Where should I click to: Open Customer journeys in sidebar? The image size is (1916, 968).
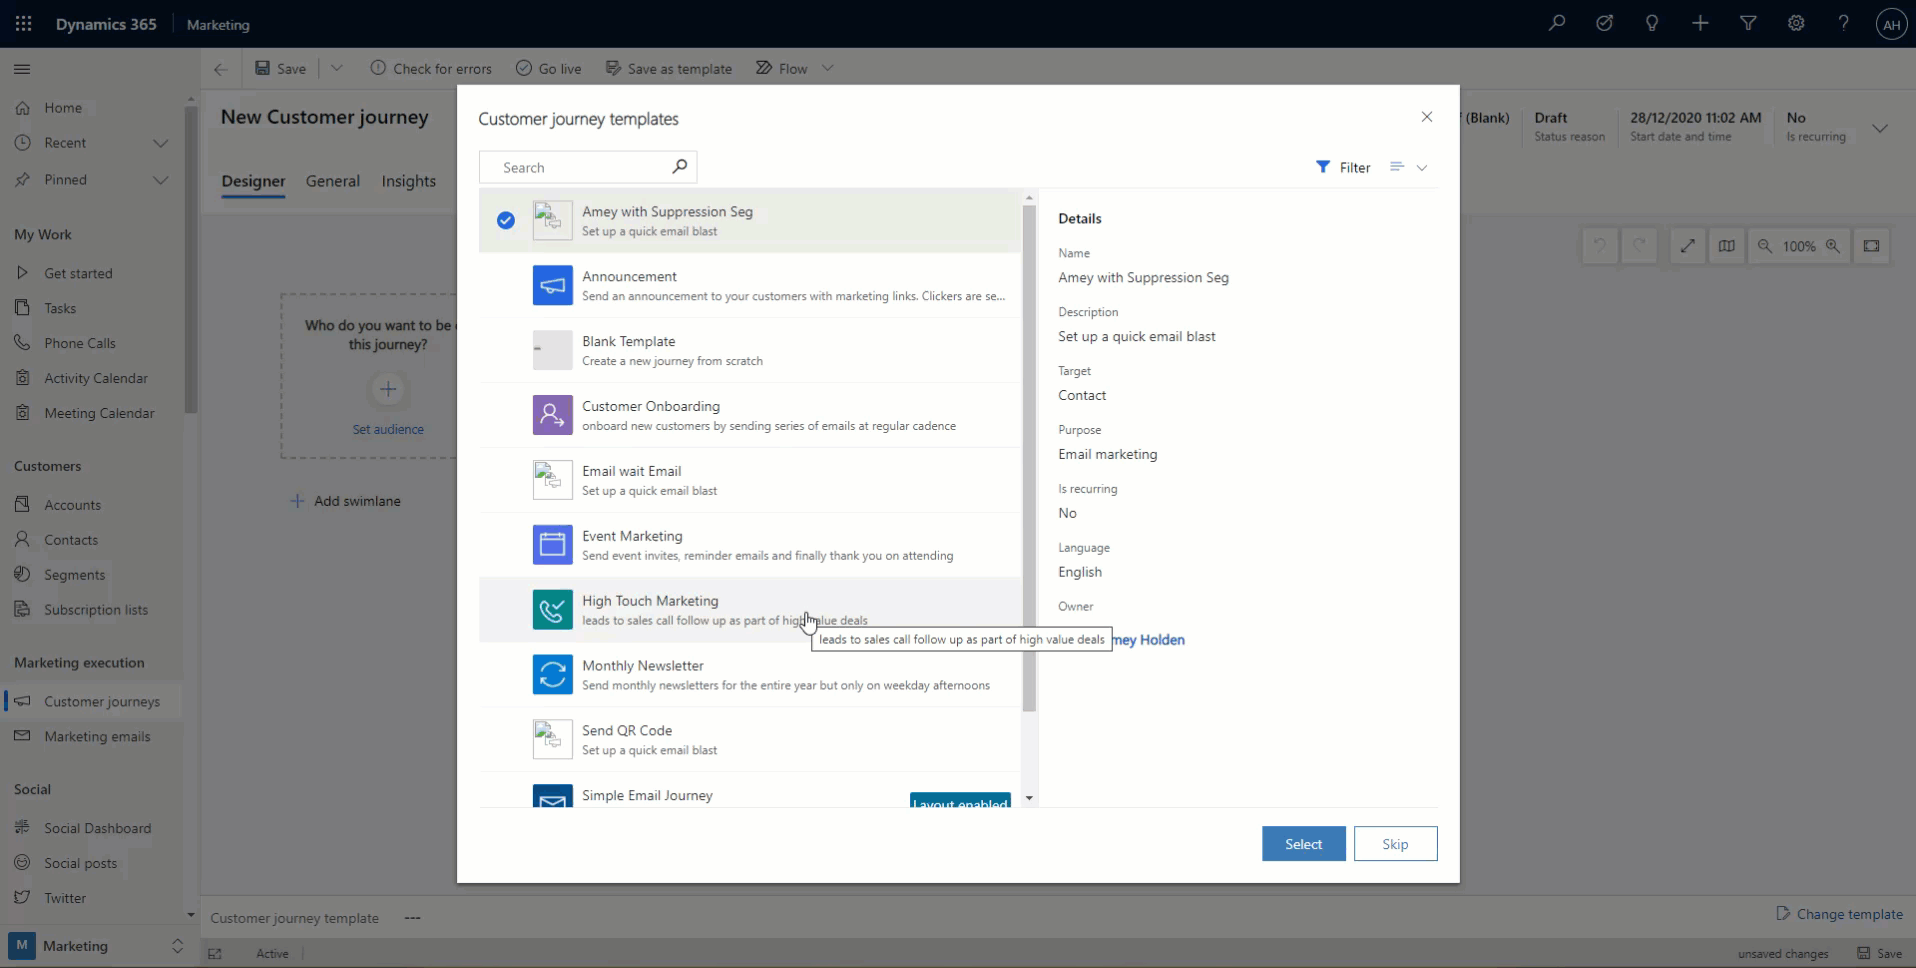[x=92, y=701]
